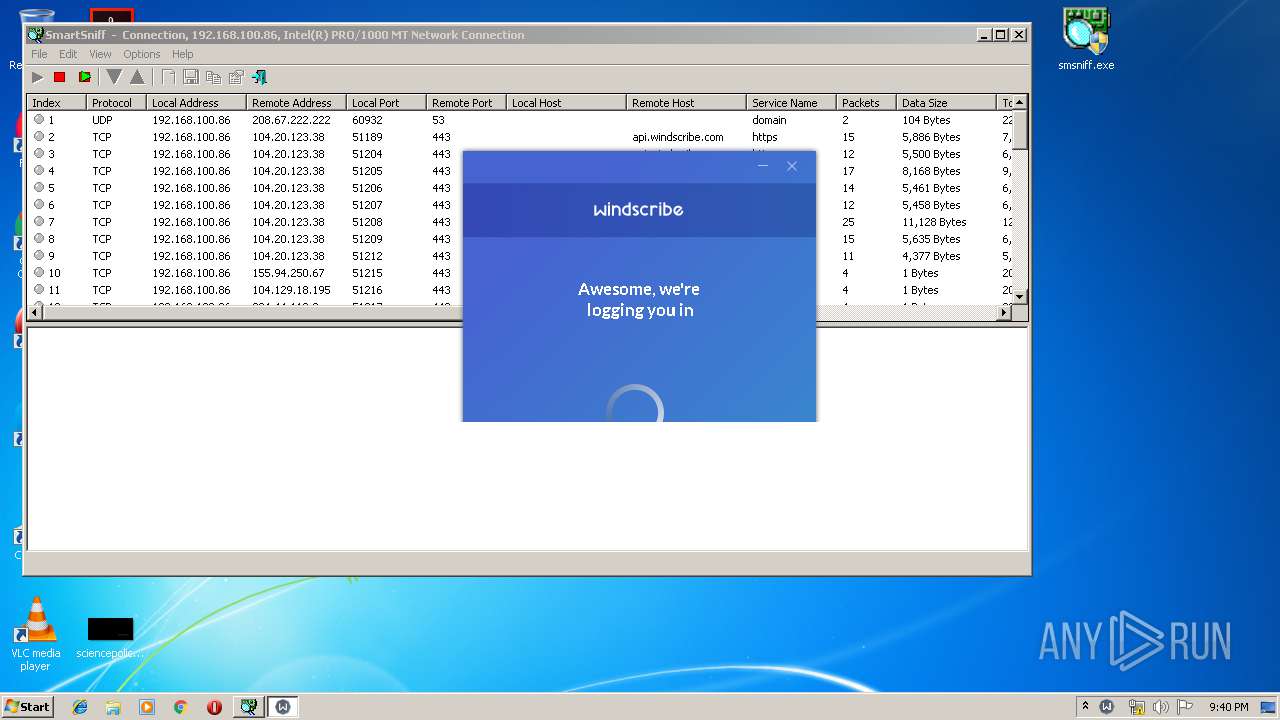
Task: Open smsniff.exe desktop icon
Action: coord(1086,40)
